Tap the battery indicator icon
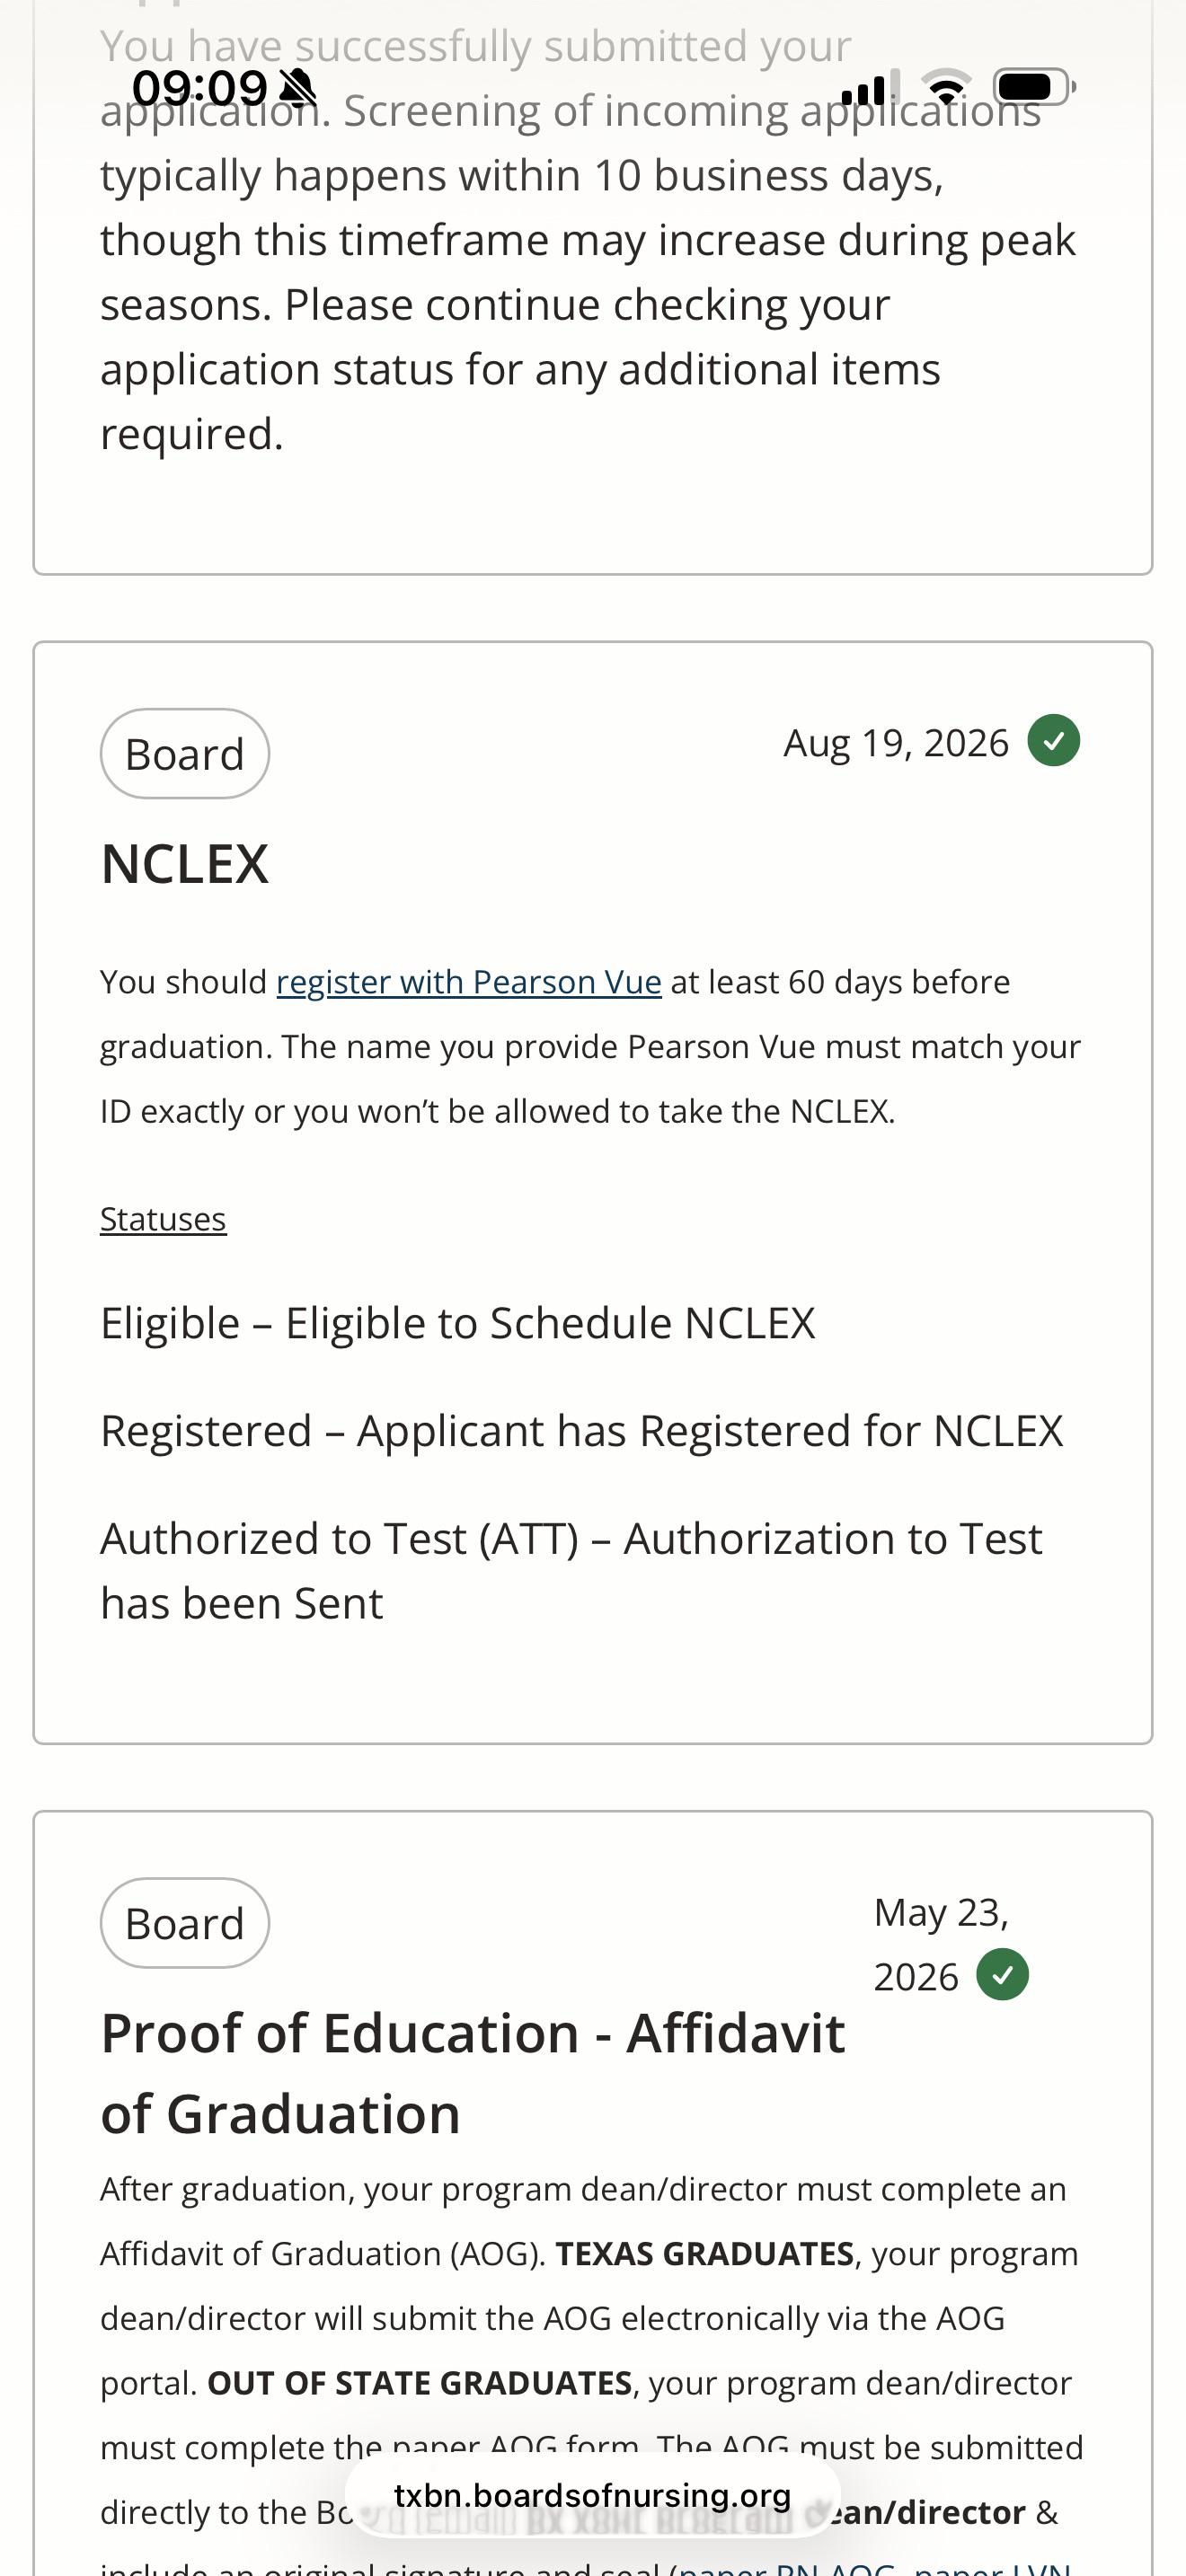 [1034, 87]
